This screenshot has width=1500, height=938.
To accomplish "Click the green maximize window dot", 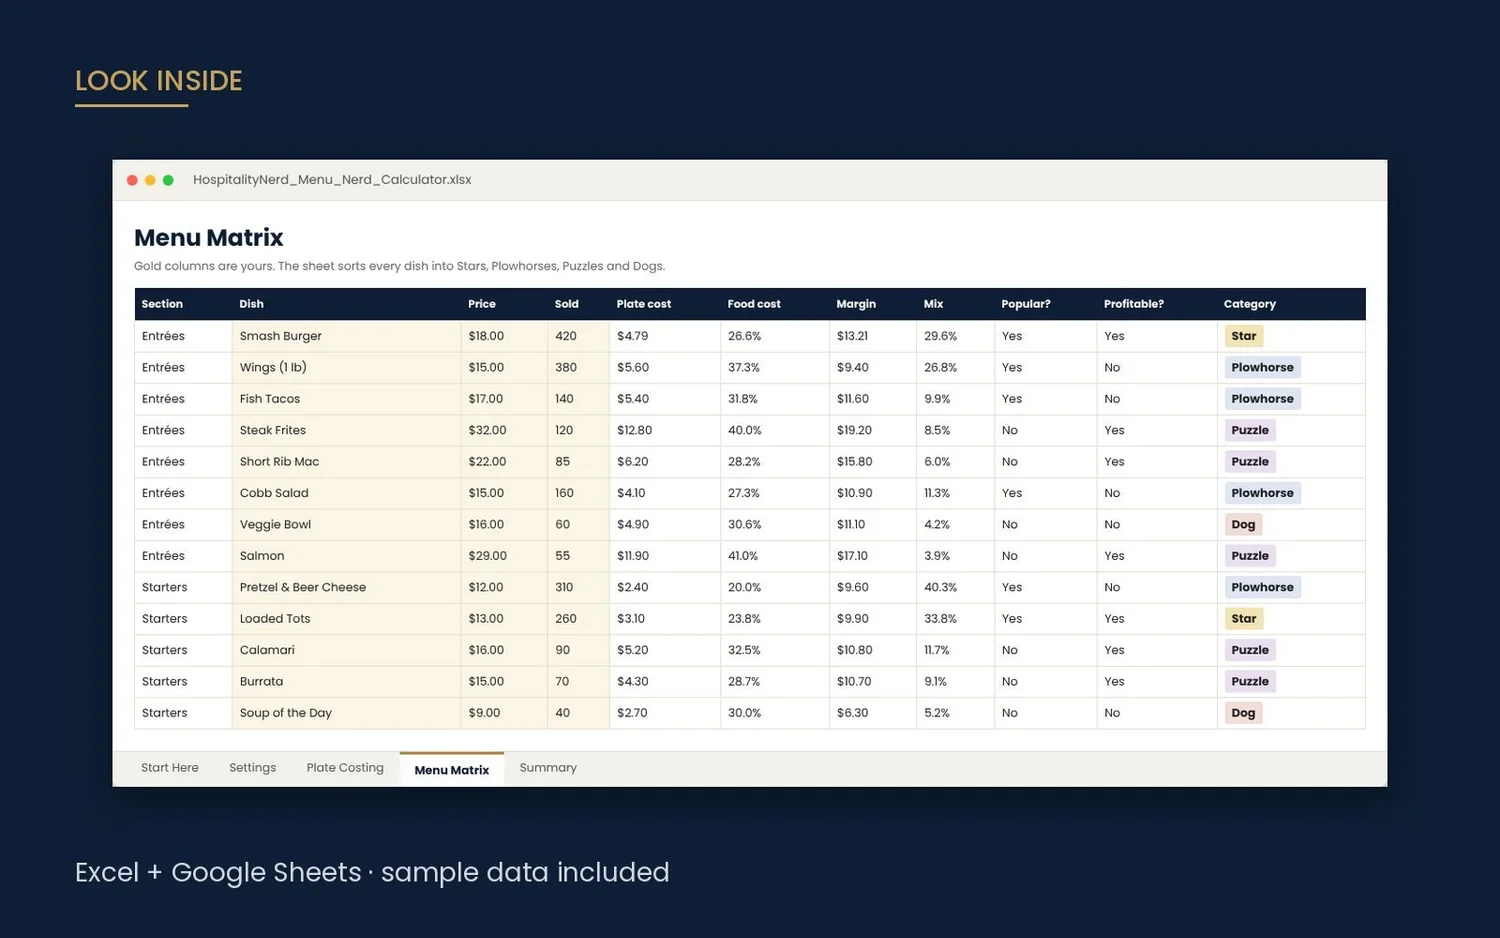I will click(168, 180).
